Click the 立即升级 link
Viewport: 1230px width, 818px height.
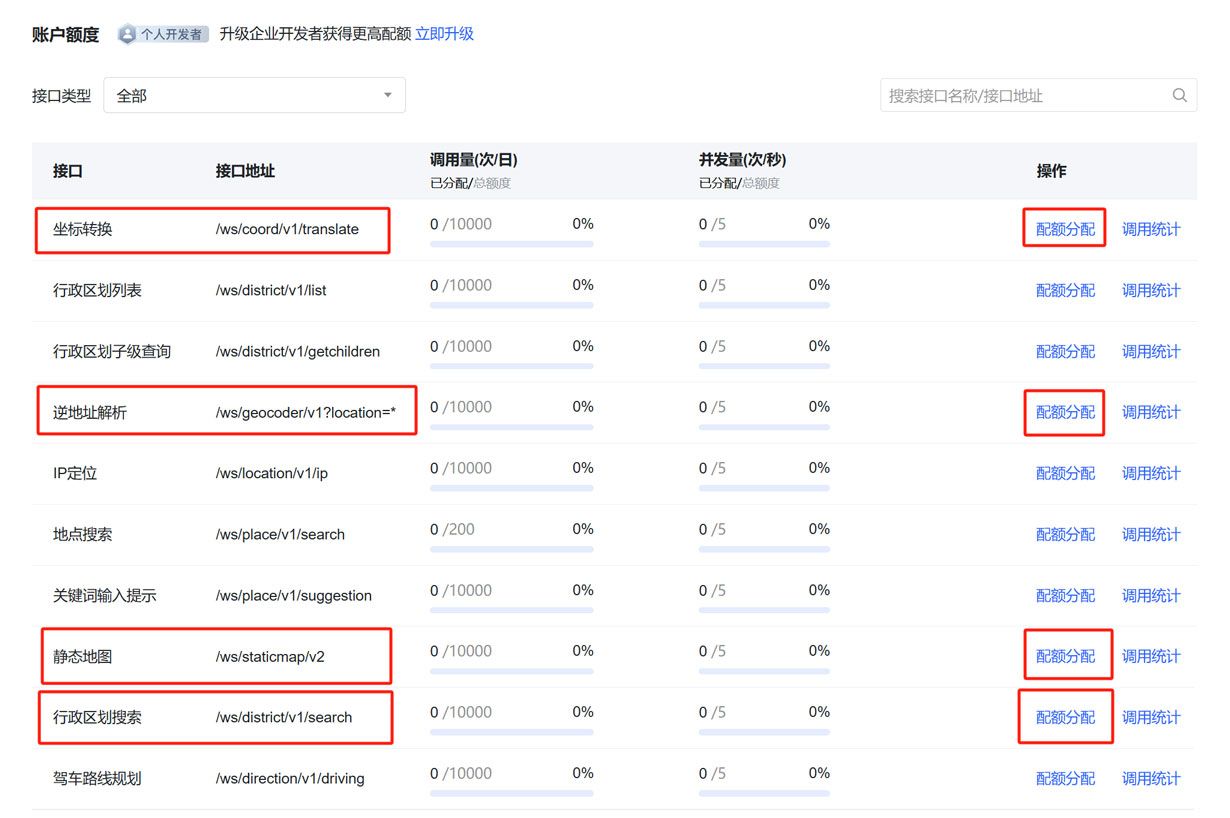(x=445, y=34)
